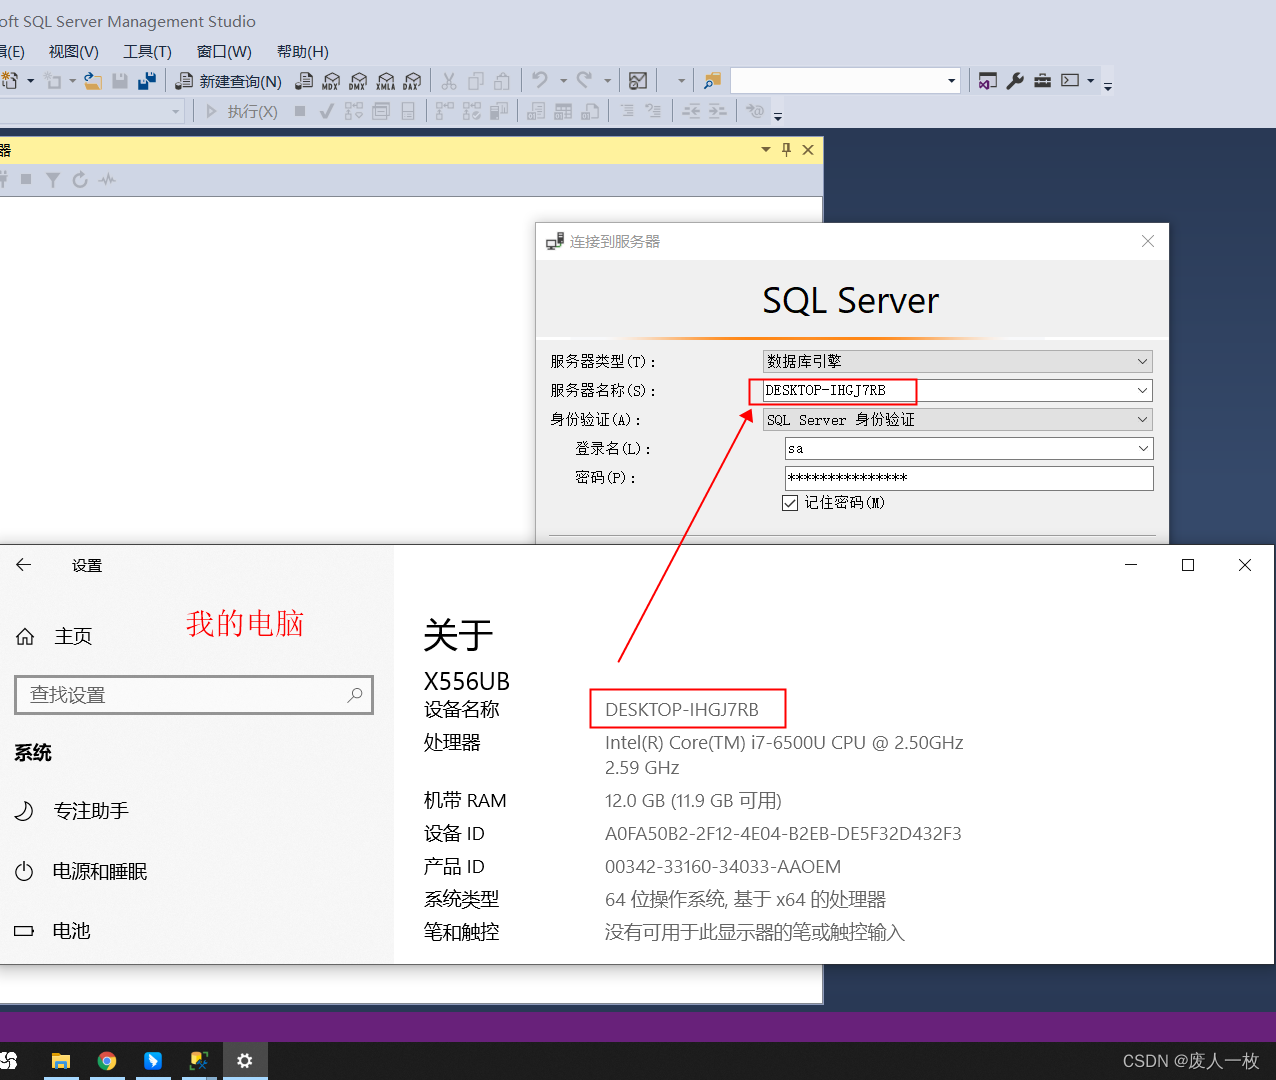The height and width of the screenshot is (1080, 1276).
Task: Open Chrome from the taskbar
Action: tap(107, 1061)
